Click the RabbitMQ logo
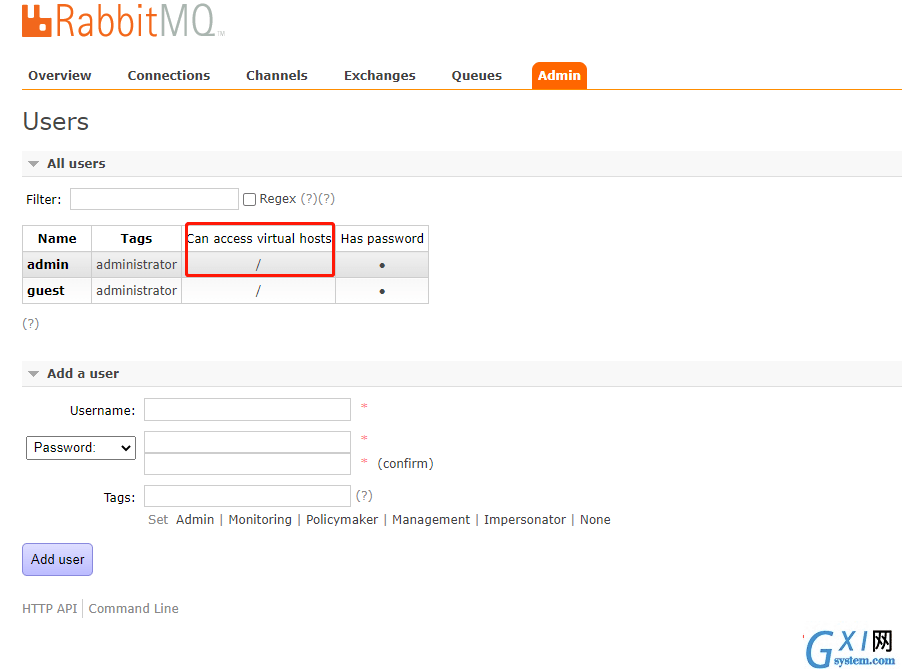The image size is (902, 669). point(123,21)
